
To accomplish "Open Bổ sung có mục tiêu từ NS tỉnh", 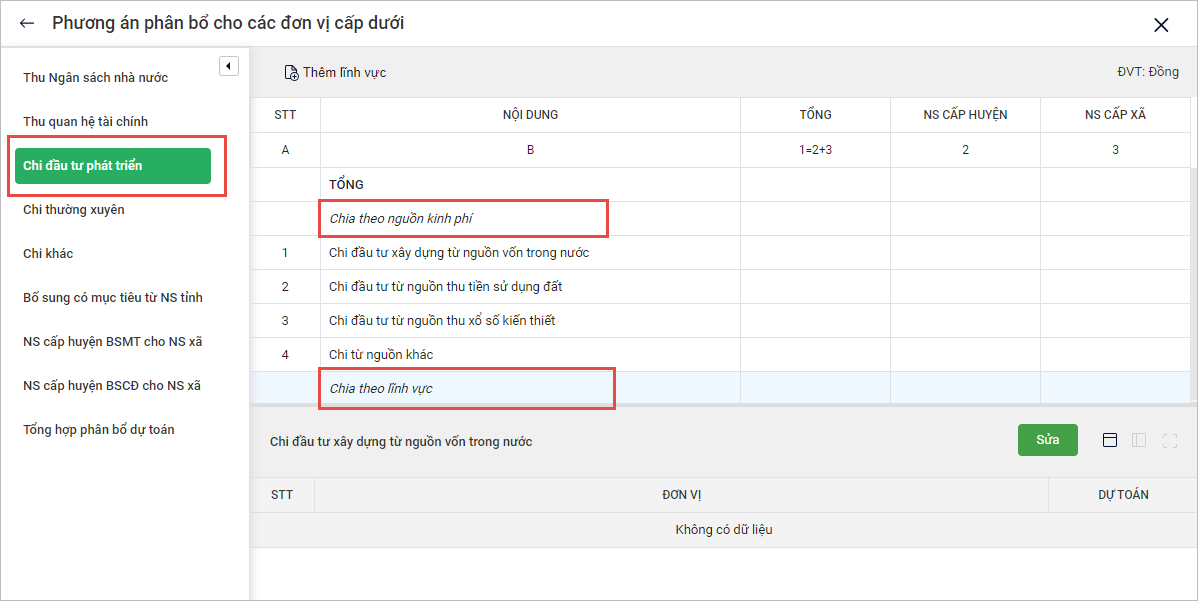I will (113, 298).
